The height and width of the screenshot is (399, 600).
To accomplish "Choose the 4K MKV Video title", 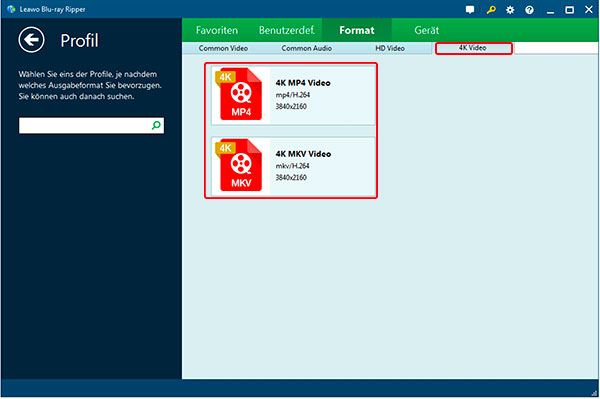I will pos(303,154).
